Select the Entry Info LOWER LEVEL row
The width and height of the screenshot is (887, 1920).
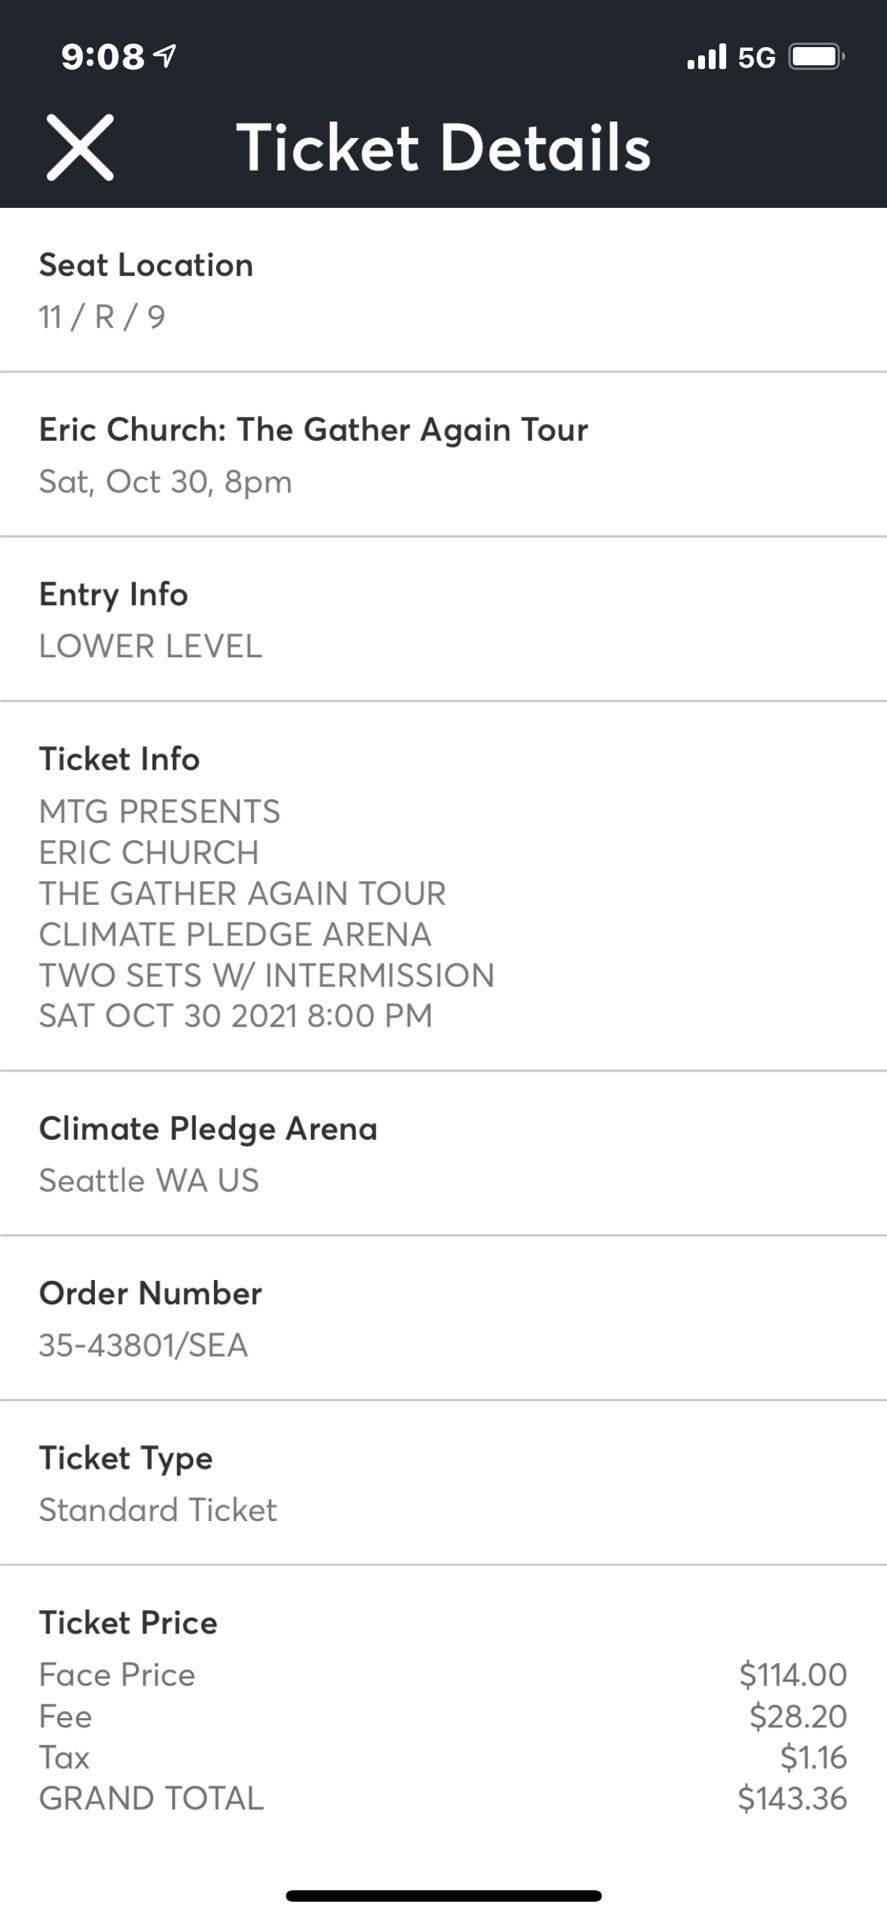[443, 619]
